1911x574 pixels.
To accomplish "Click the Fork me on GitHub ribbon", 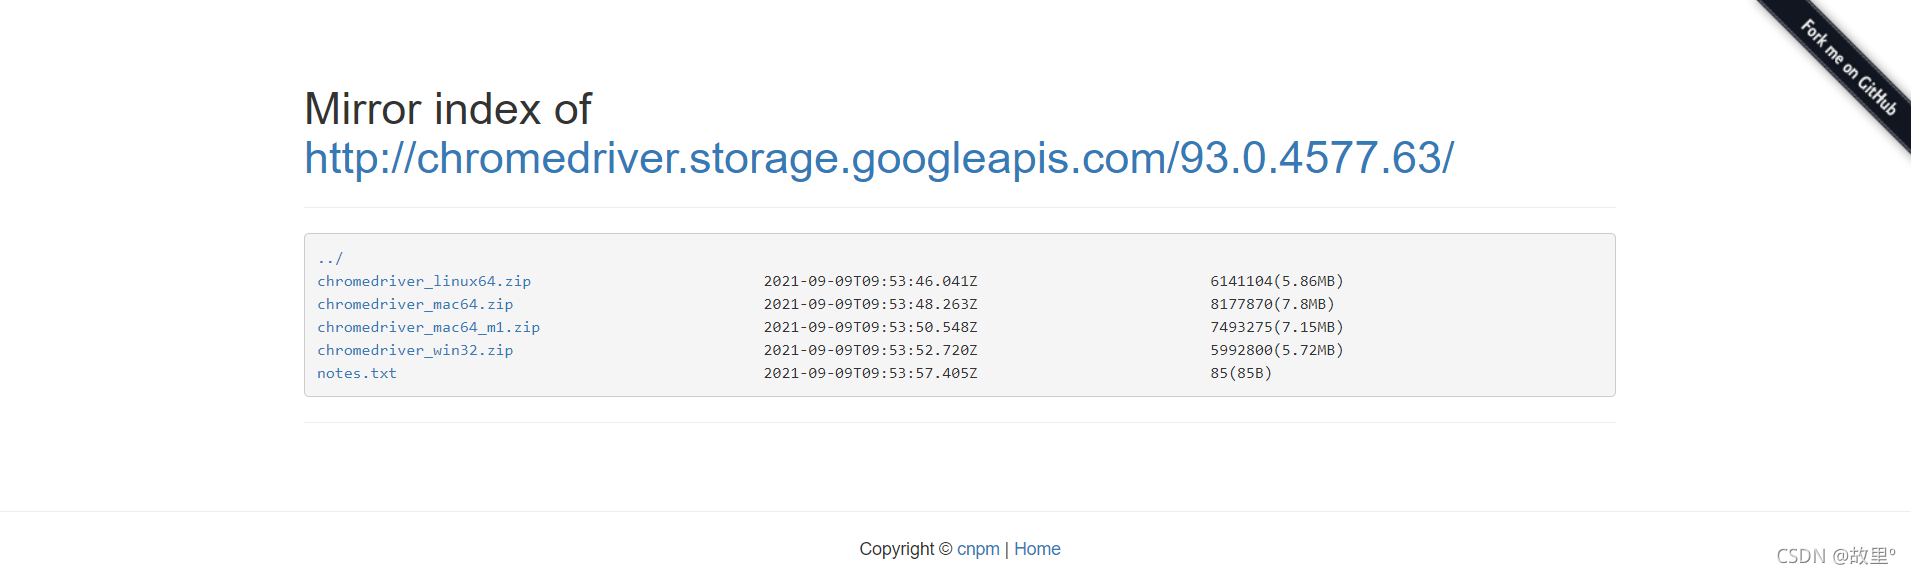I will (x=1849, y=67).
